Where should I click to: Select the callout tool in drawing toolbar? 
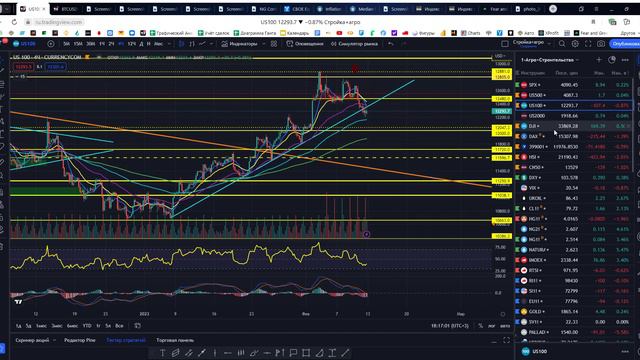[293, 353]
